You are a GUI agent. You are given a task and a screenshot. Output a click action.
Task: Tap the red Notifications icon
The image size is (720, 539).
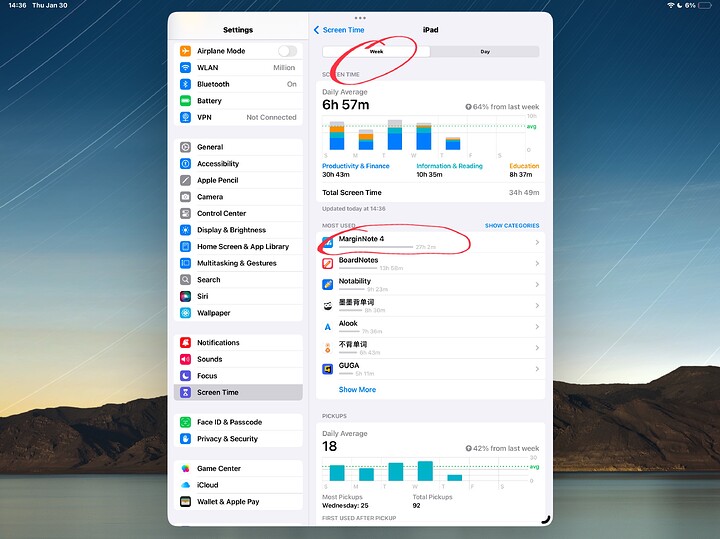pos(185,342)
